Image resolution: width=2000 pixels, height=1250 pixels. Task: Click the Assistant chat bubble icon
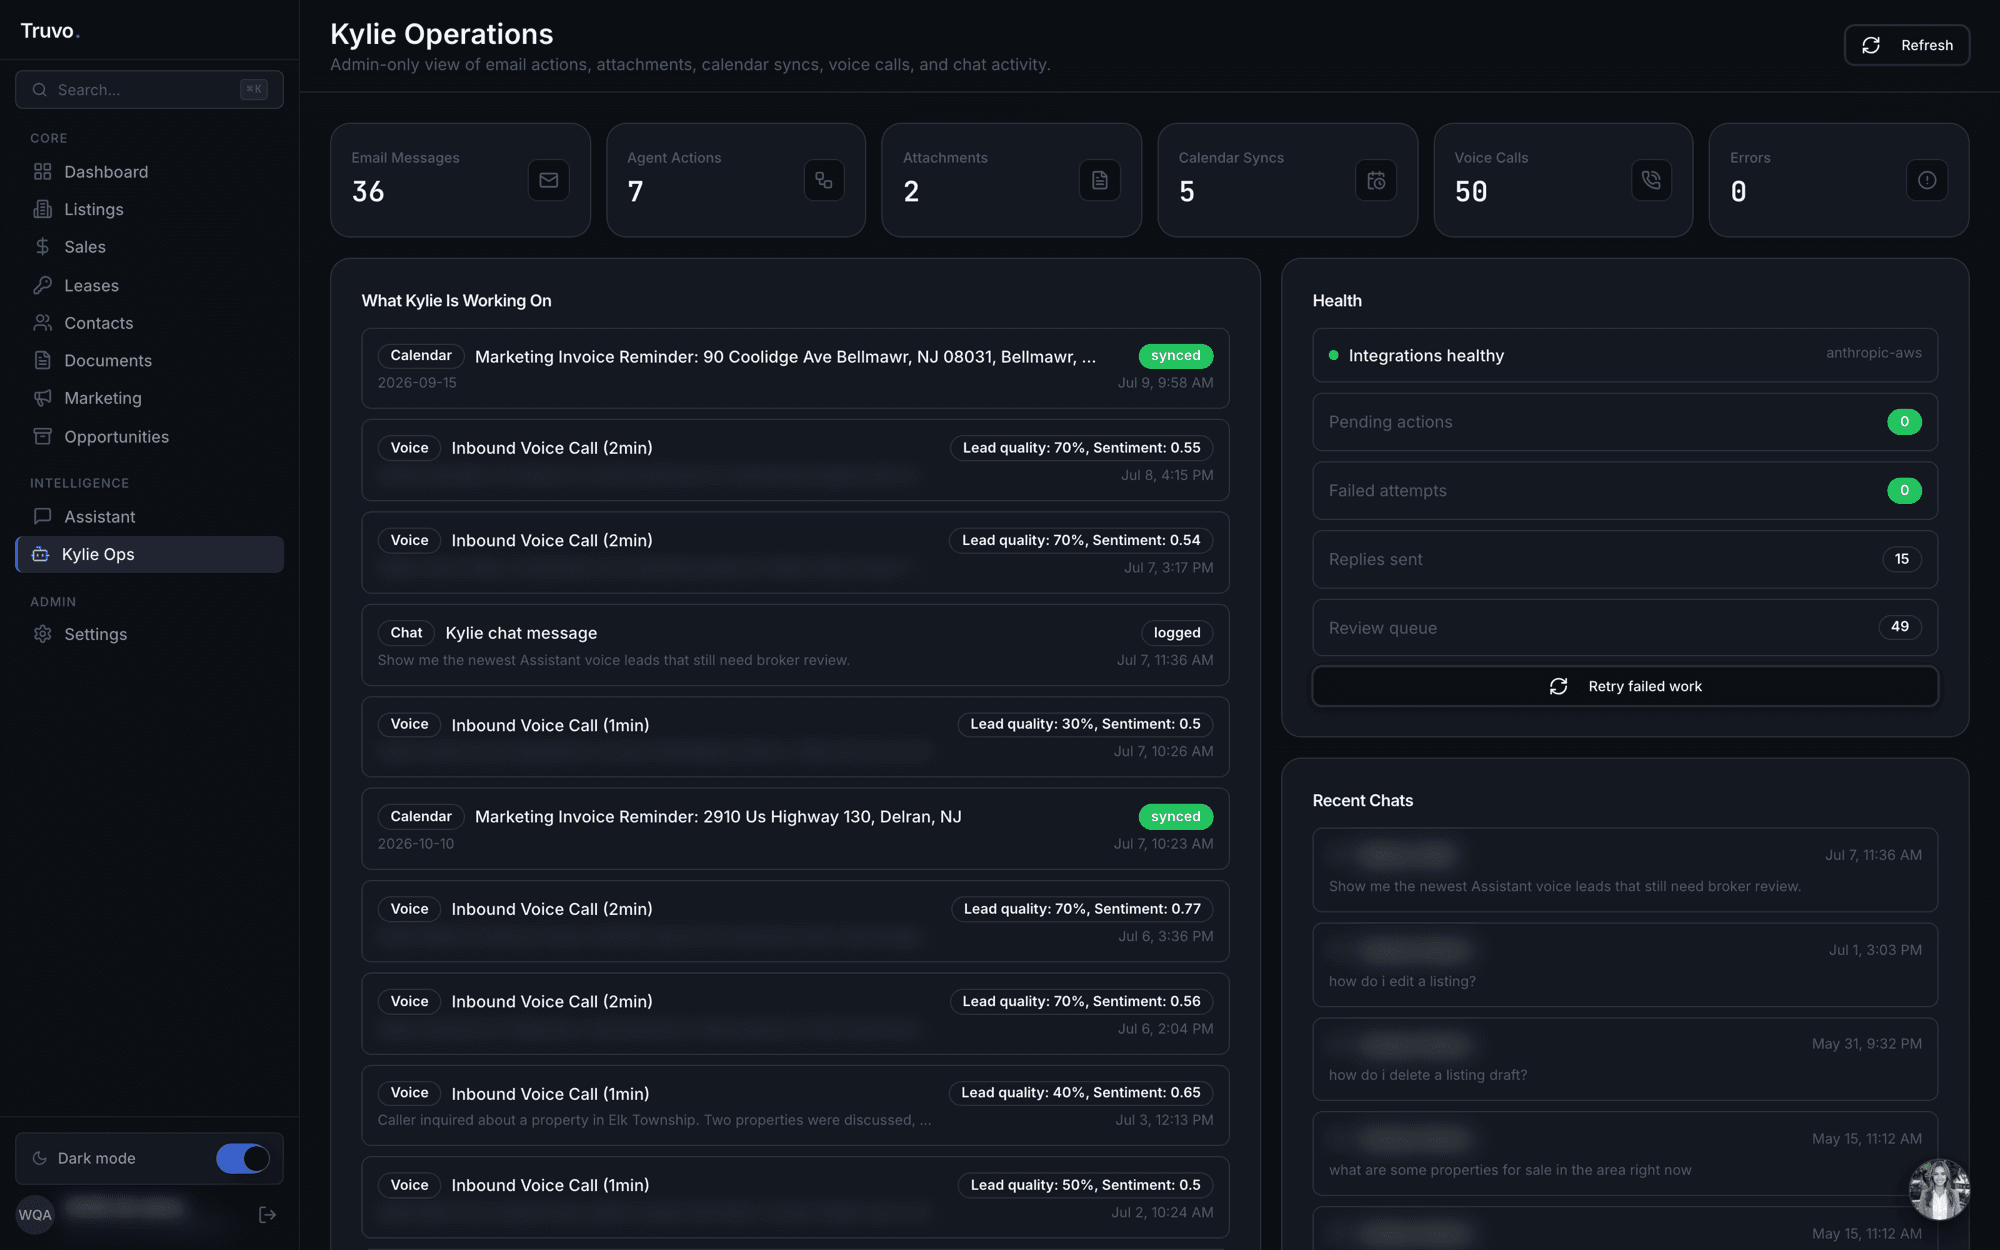pyautogui.click(x=42, y=516)
